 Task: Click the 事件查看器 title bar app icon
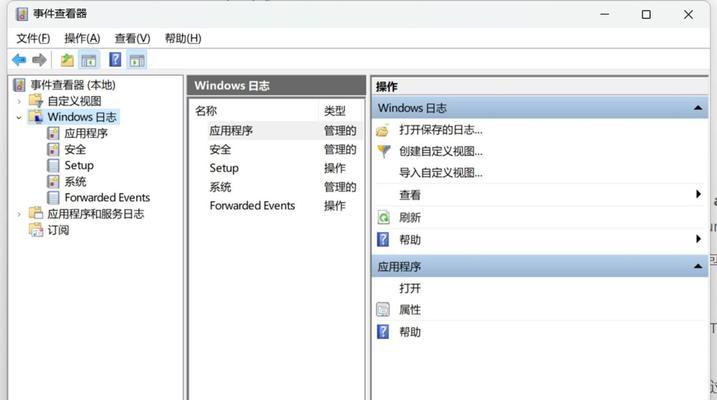pos(21,14)
